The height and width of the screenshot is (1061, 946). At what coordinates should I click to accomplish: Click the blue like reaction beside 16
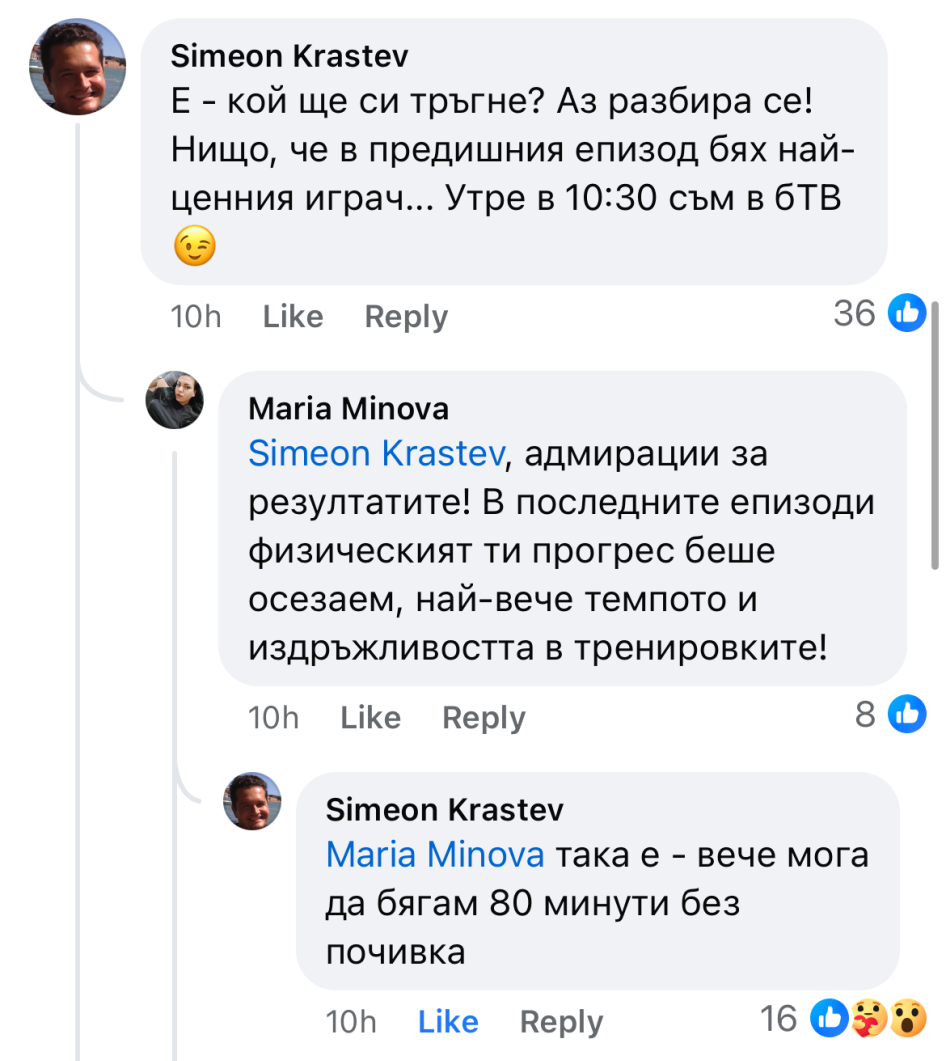(x=832, y=1018)
